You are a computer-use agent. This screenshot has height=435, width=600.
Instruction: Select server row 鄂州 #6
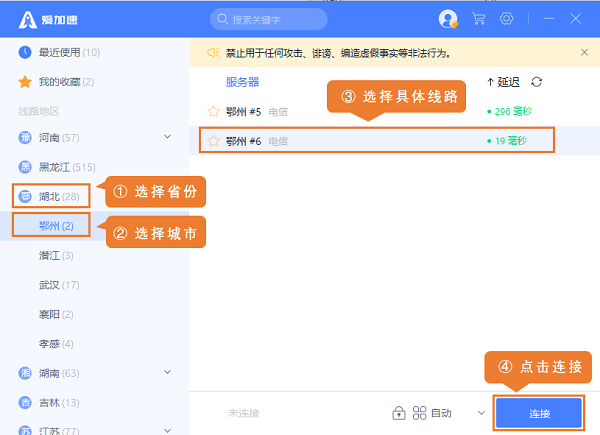[394, 141]
